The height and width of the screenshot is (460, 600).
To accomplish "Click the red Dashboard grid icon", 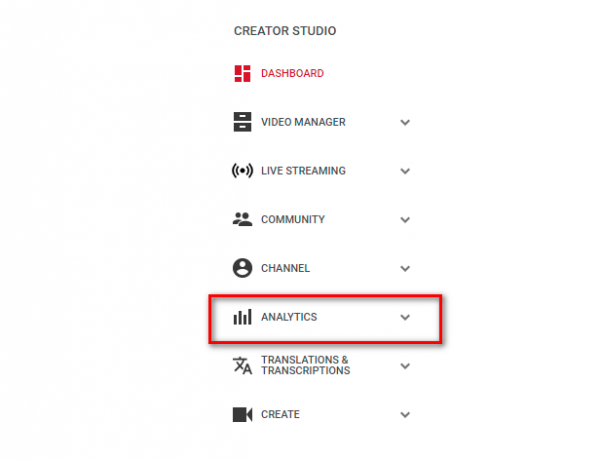I will pyautogui.click(x=242, y=73).
